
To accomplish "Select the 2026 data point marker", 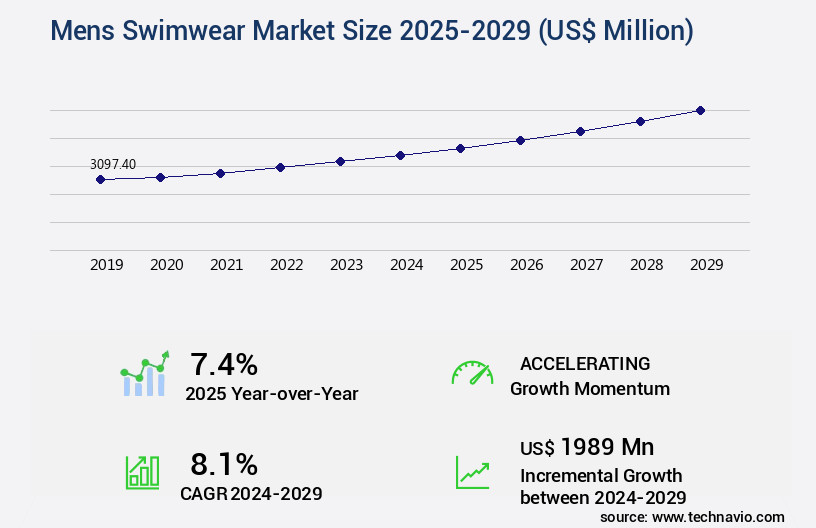I will click(x=520, y=140).
